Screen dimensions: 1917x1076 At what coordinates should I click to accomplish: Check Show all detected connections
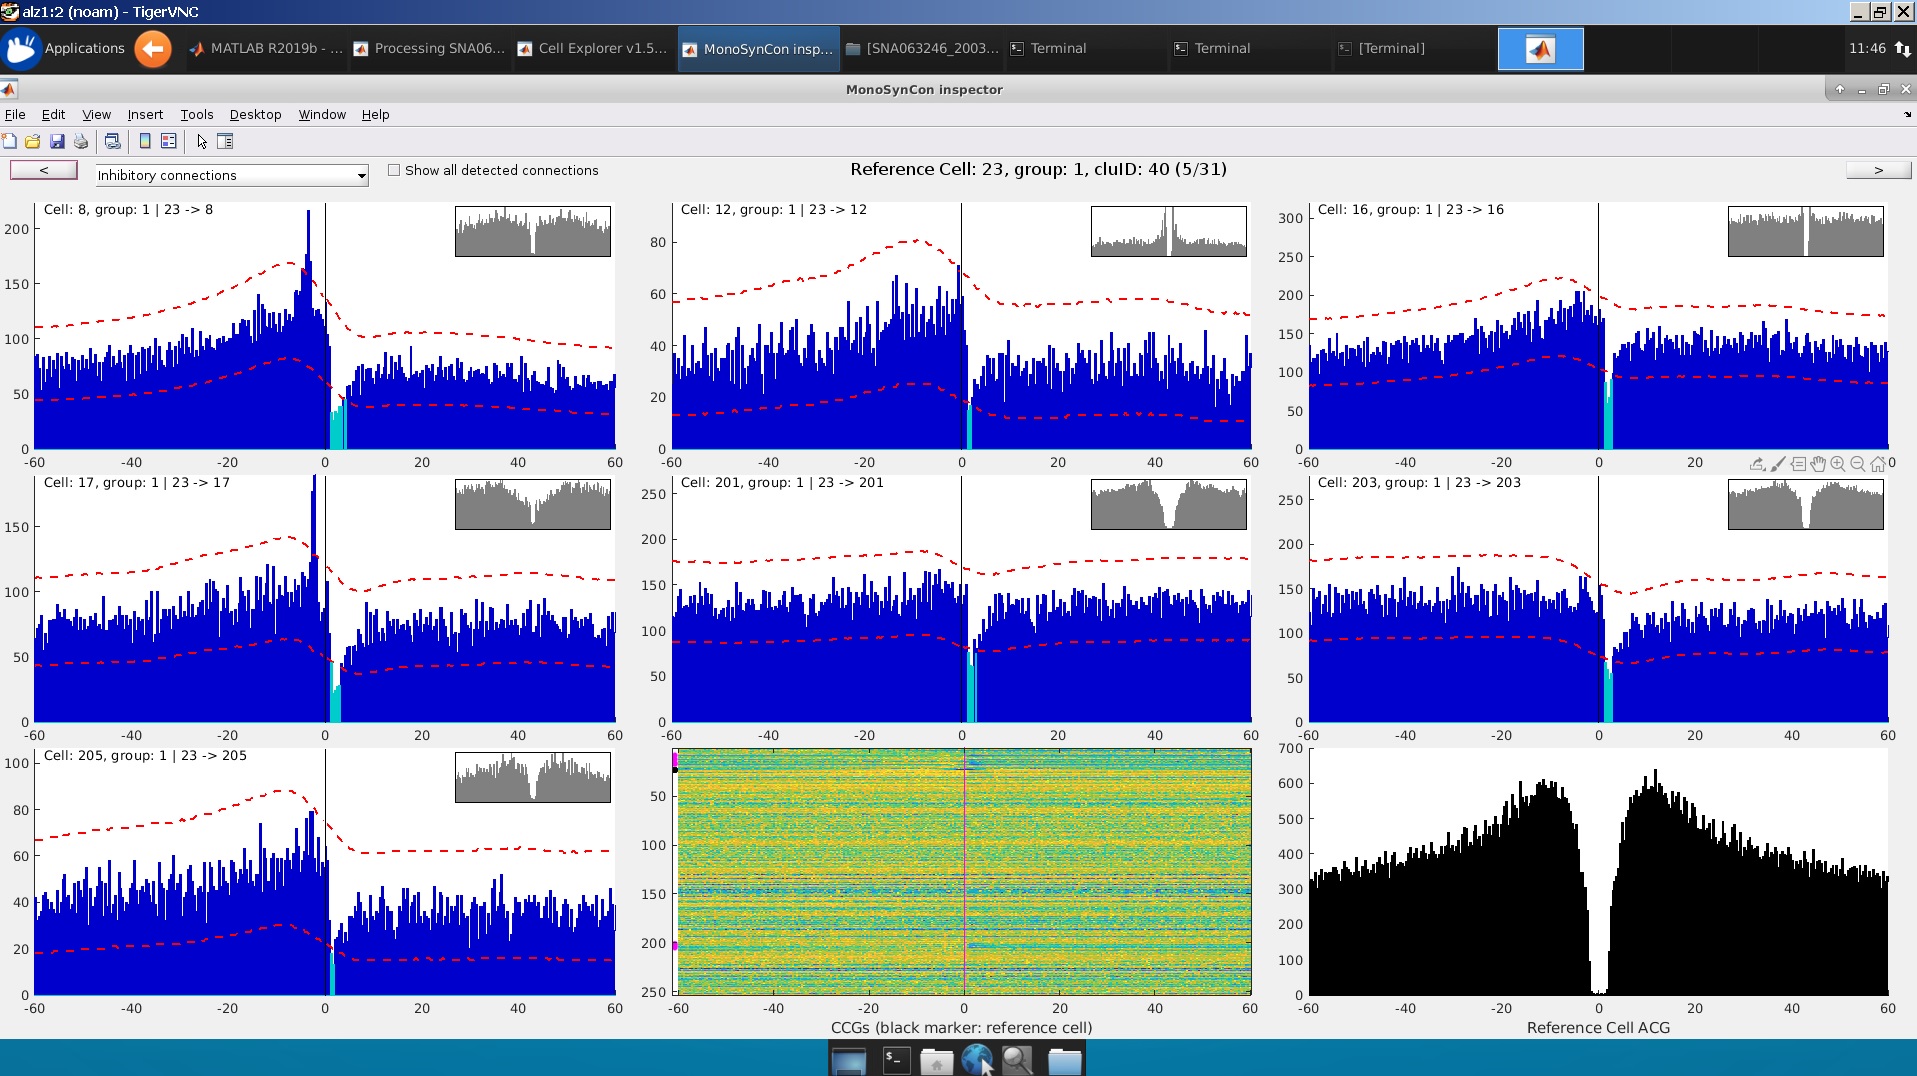click(x=394, y=170)
